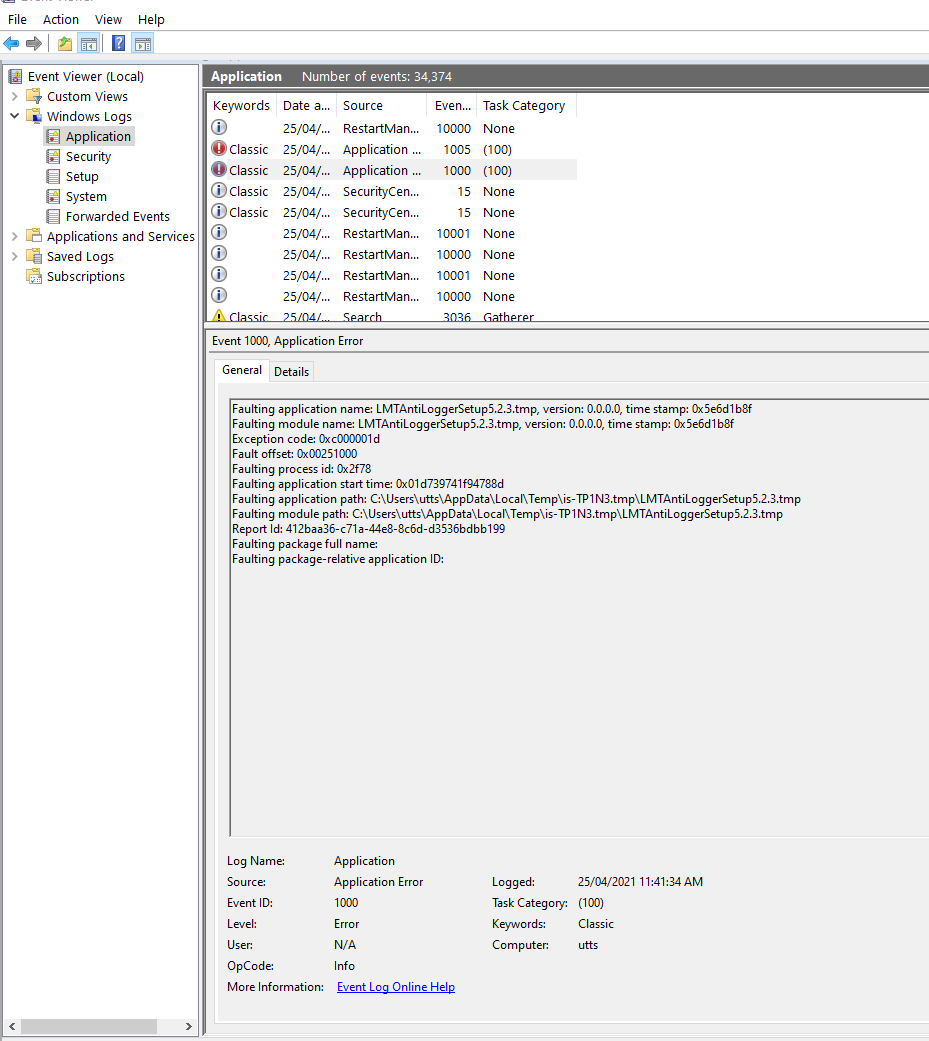Click the blue Help toolbar icon
Image resolution: width=929 pixels, height=1041 pixels.
coord(118,43)
